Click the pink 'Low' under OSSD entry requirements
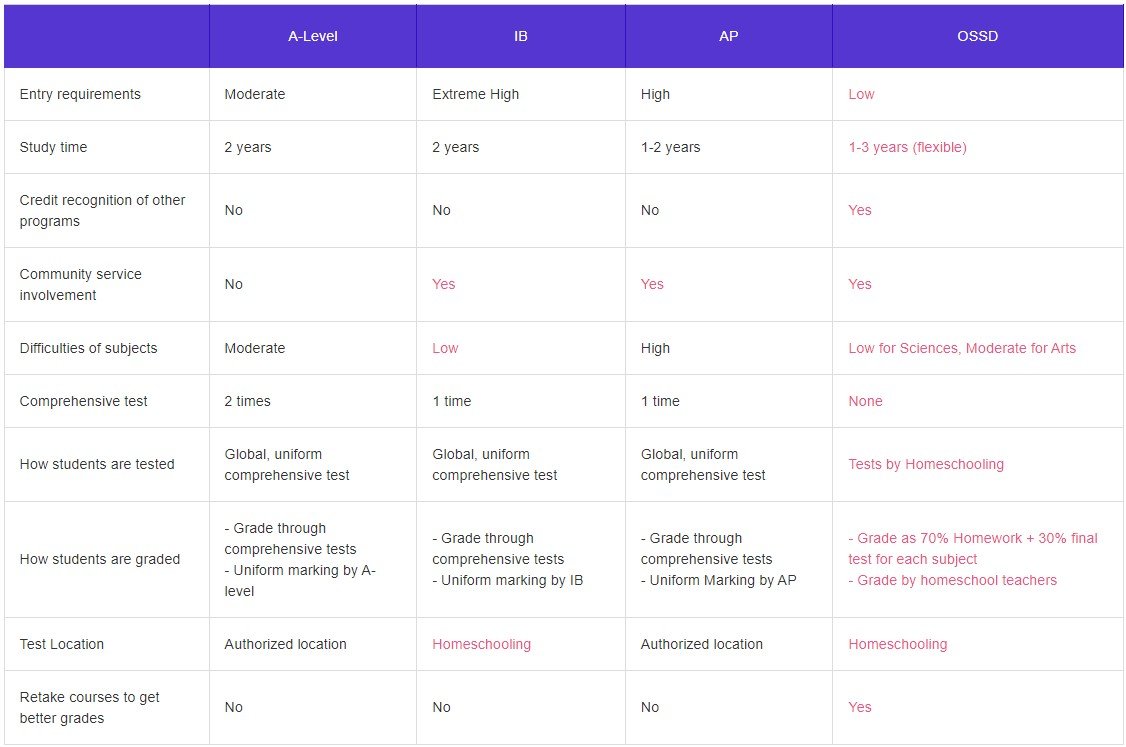This screenshot has width=1126, height=747. (861, 94)
